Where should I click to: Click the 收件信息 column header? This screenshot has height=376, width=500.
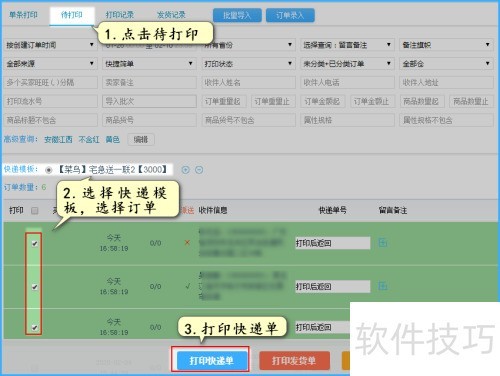[x=213, y=210]
